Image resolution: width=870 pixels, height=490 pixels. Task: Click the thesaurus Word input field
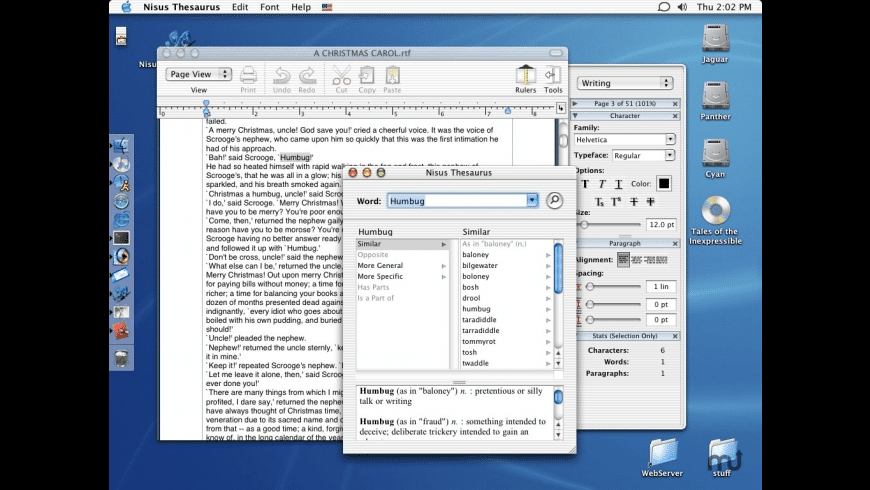[x=457, y=201]
